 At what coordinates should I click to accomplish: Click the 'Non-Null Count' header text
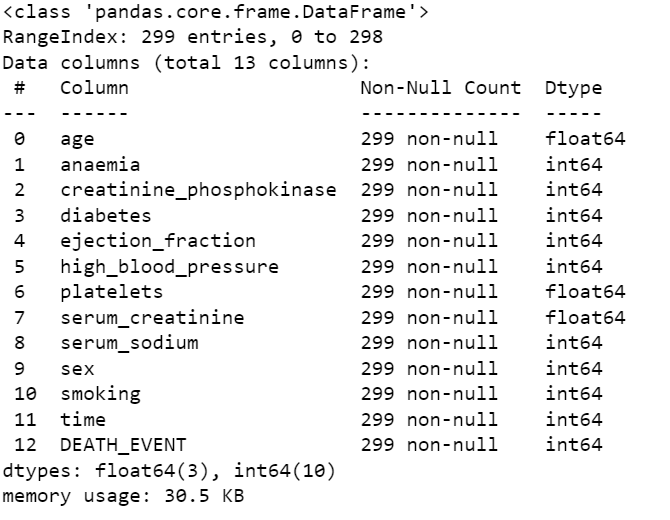[x=440, y=88]
